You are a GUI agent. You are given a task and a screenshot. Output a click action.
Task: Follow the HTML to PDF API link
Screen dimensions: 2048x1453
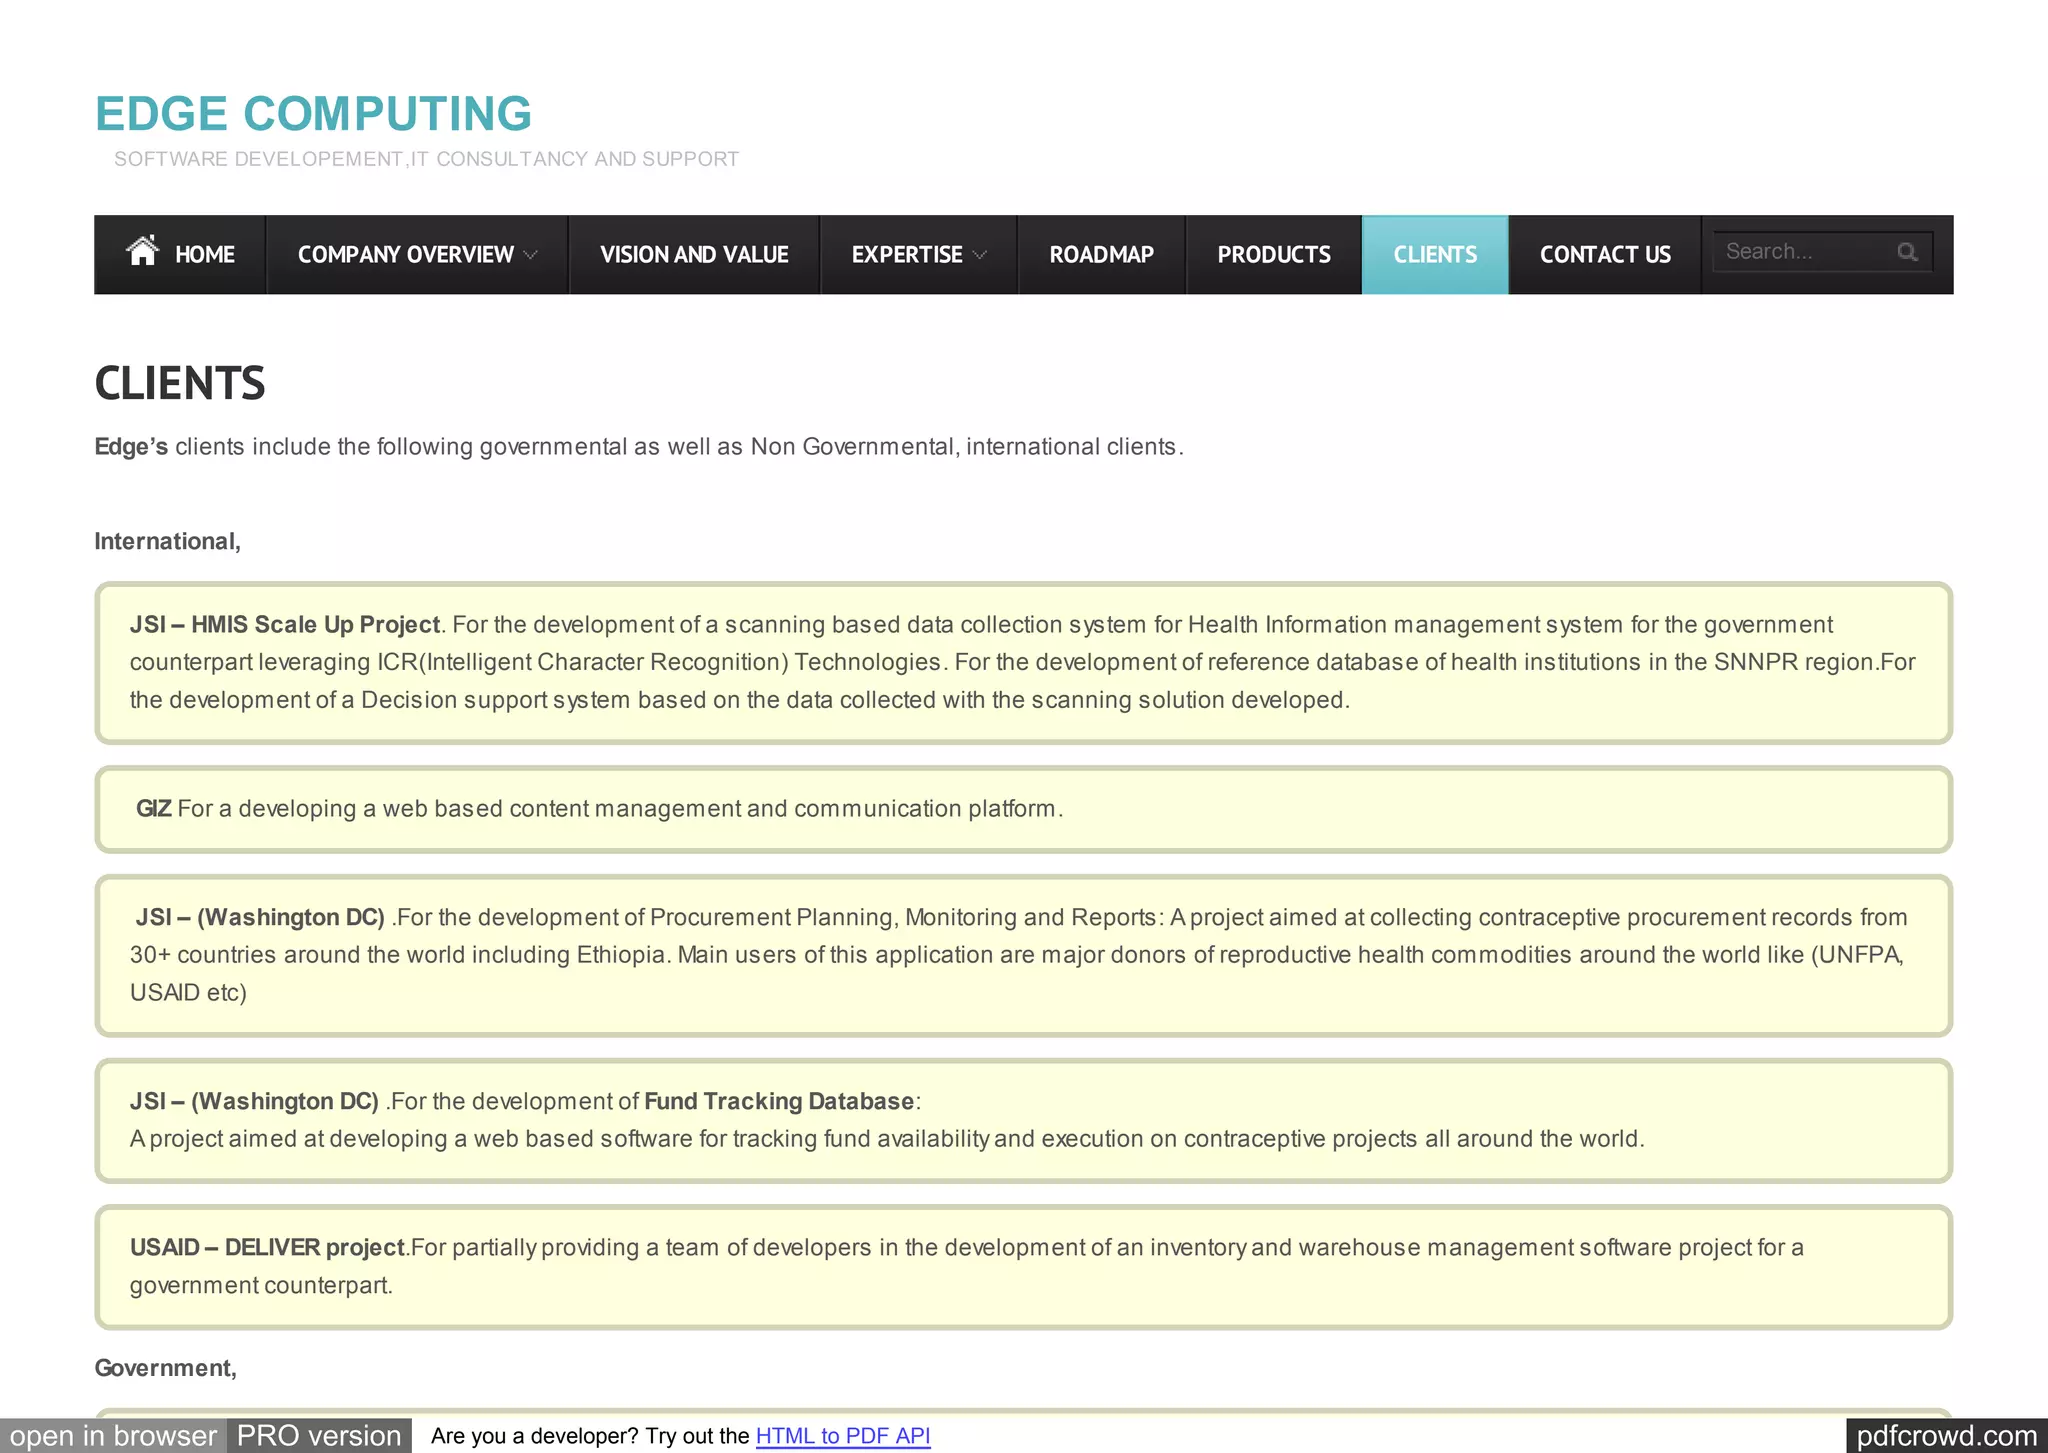pyautogui.click(x=842, y=1436)
